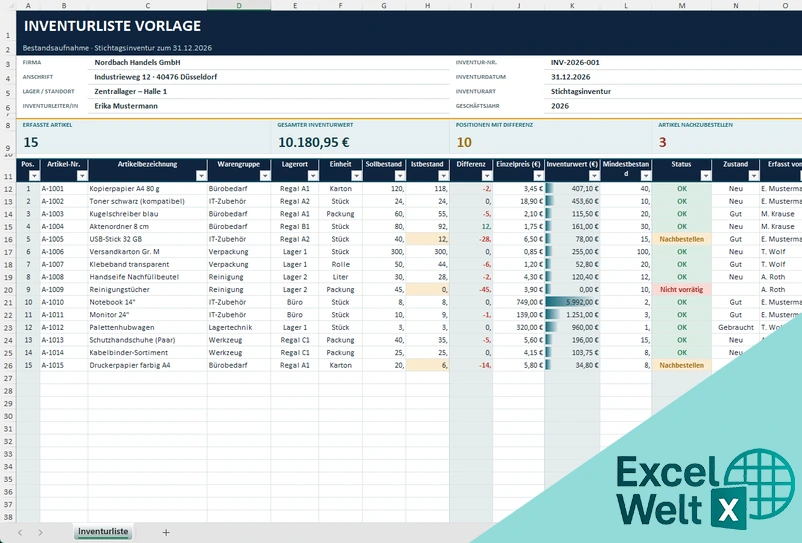Select the Inventurdatum value 31.12.2026
802x543 pixels.
[673, 77]
